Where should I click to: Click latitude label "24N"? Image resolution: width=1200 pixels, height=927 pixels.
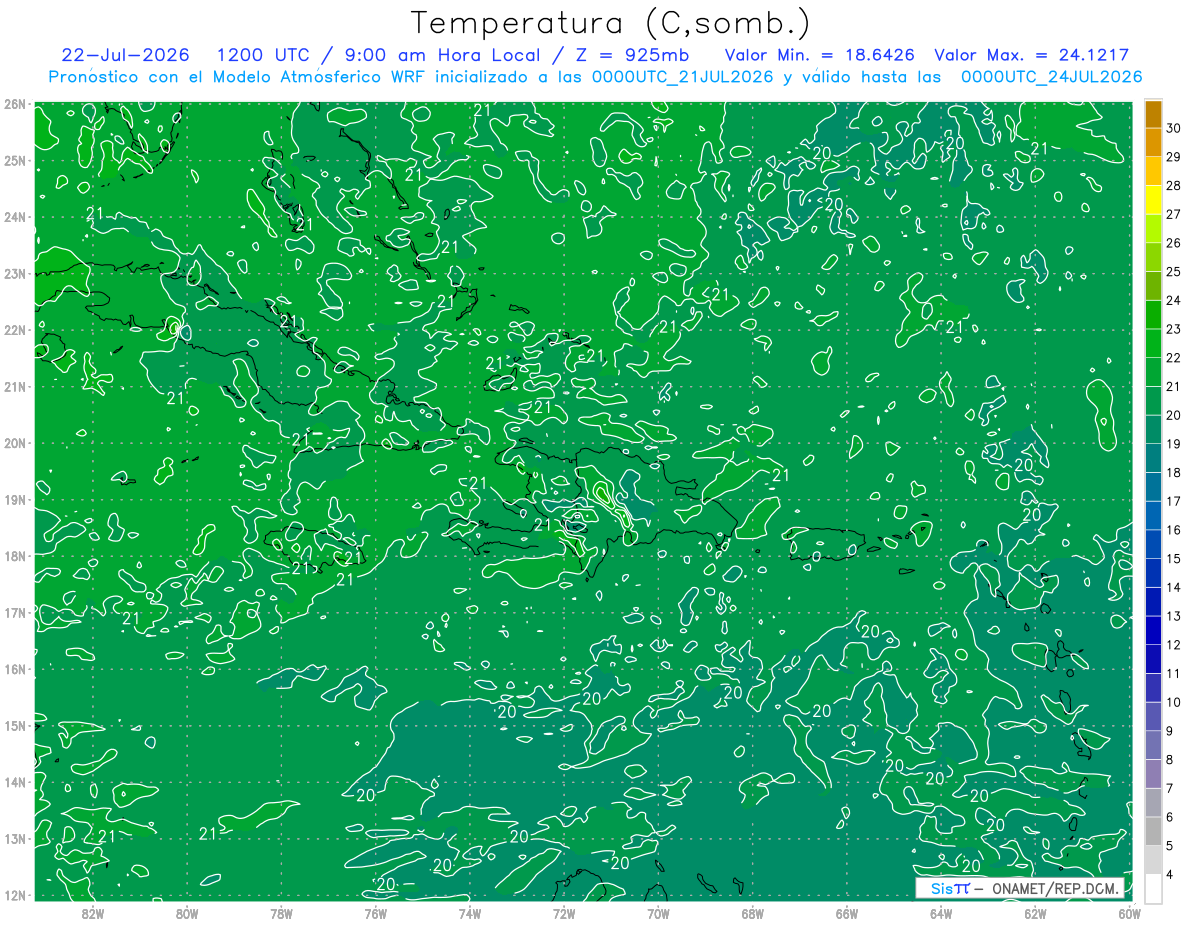(14, 217)
